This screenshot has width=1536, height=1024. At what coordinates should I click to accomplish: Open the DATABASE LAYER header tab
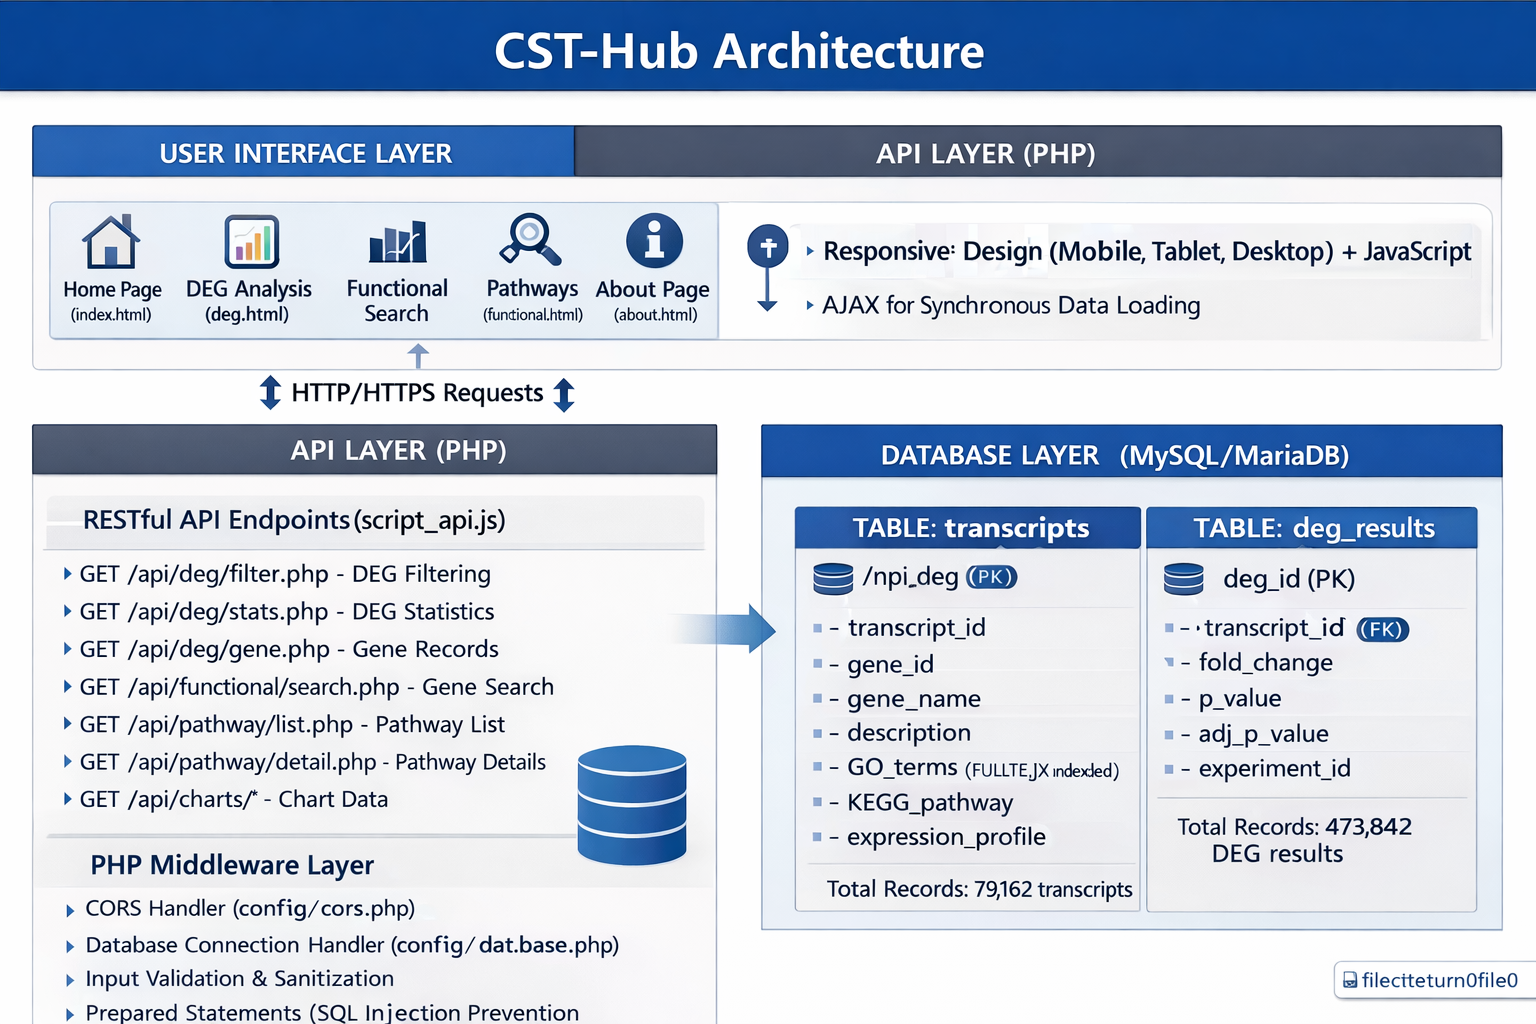click(1115, 454)
